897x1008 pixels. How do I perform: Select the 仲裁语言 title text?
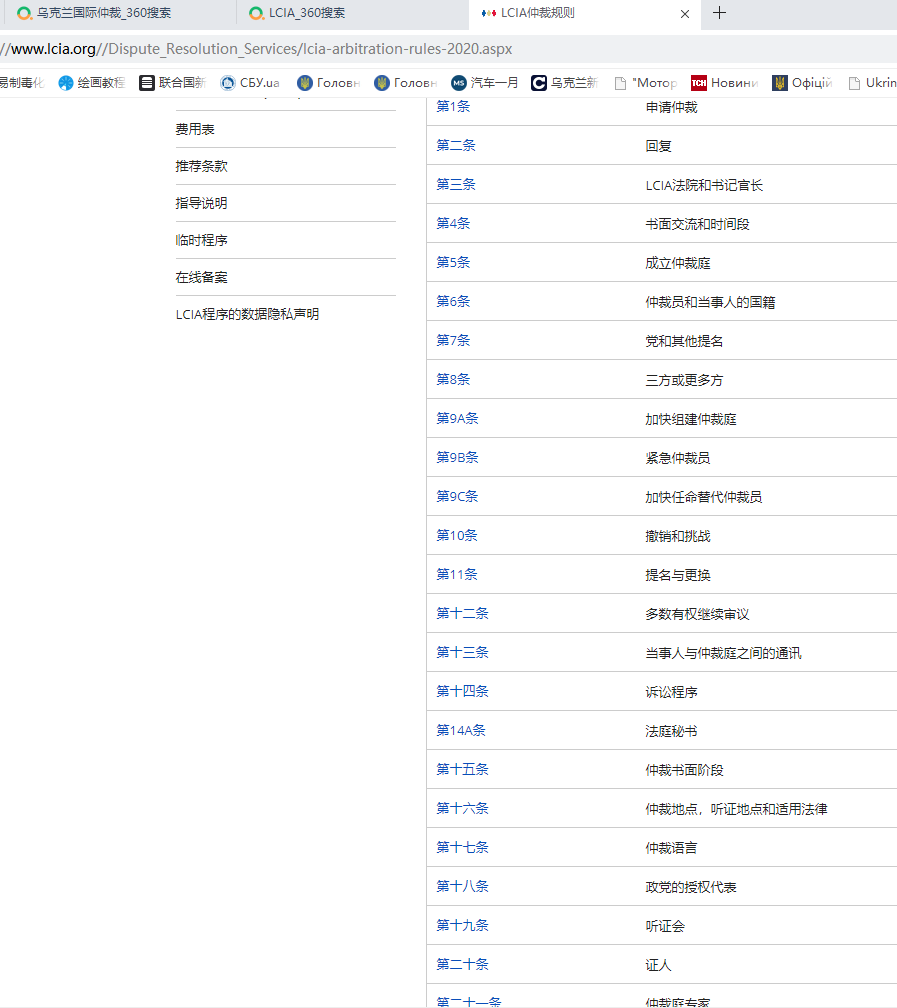pos(671,848)
